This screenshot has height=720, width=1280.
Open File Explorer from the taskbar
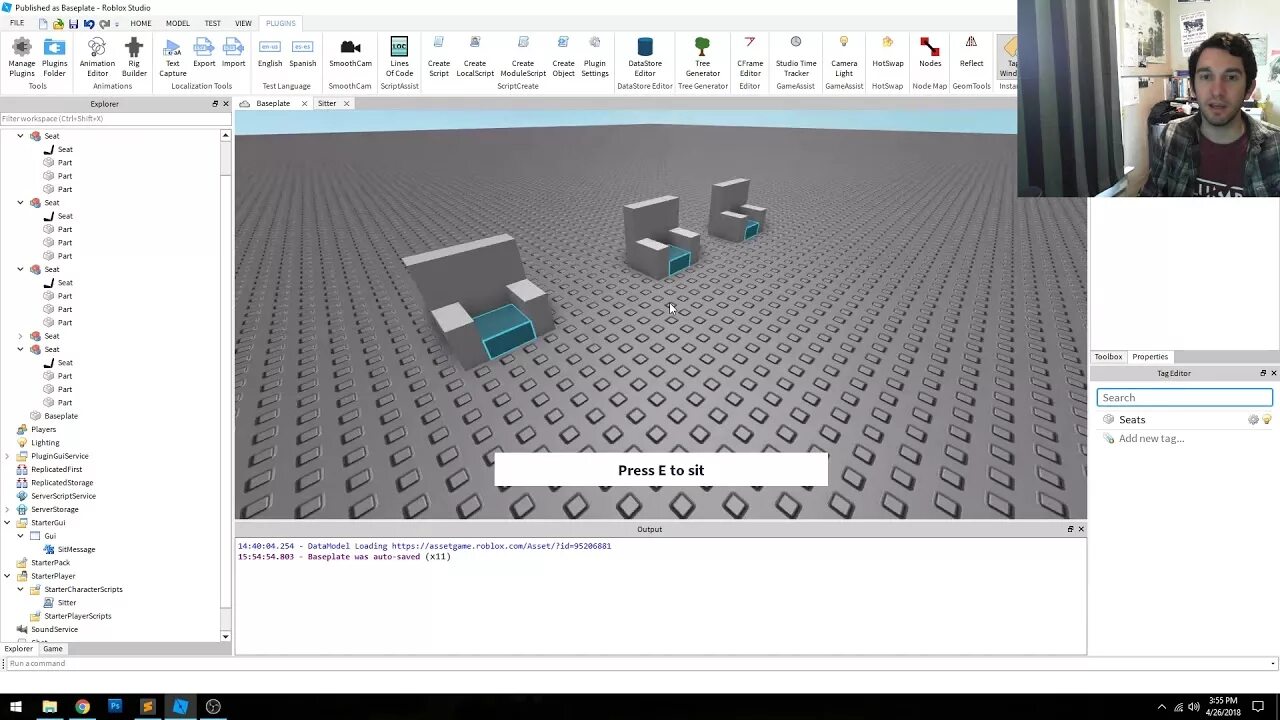pyautogui.click(x=49, y=707)
